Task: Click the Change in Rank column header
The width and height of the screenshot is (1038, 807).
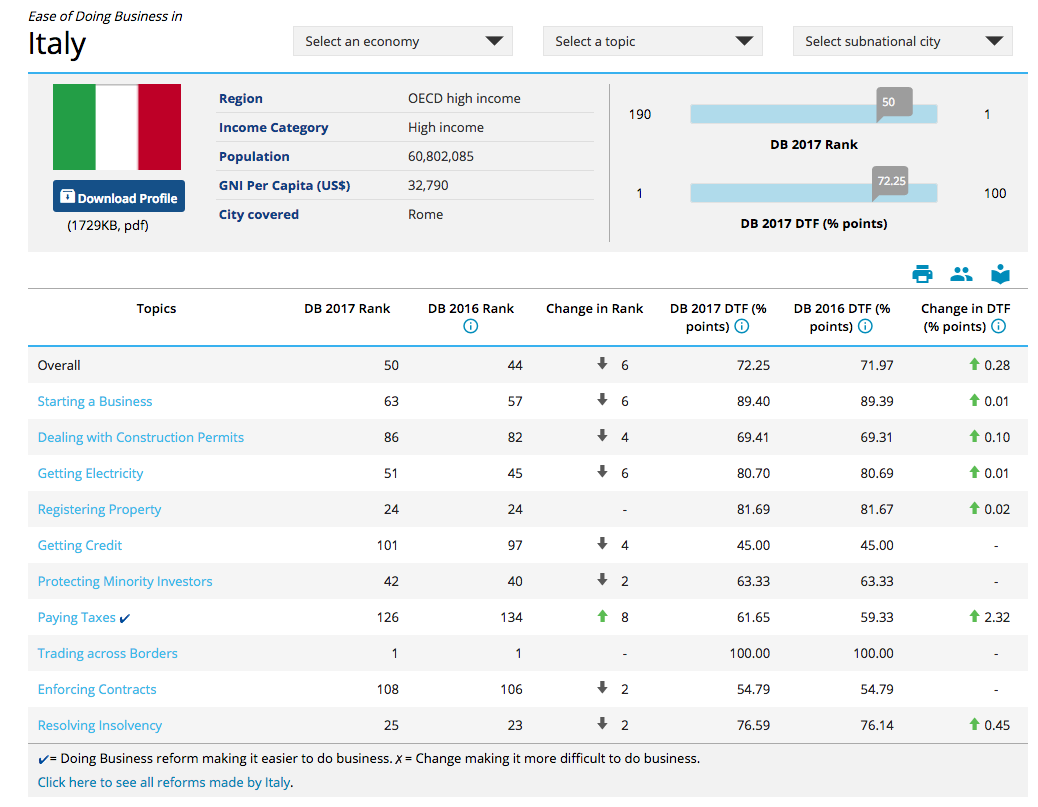Action: coord(594,309)
